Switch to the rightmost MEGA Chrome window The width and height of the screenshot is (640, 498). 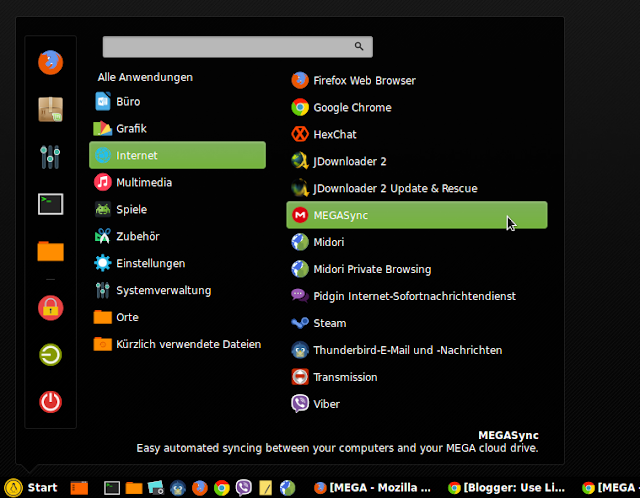611,487
